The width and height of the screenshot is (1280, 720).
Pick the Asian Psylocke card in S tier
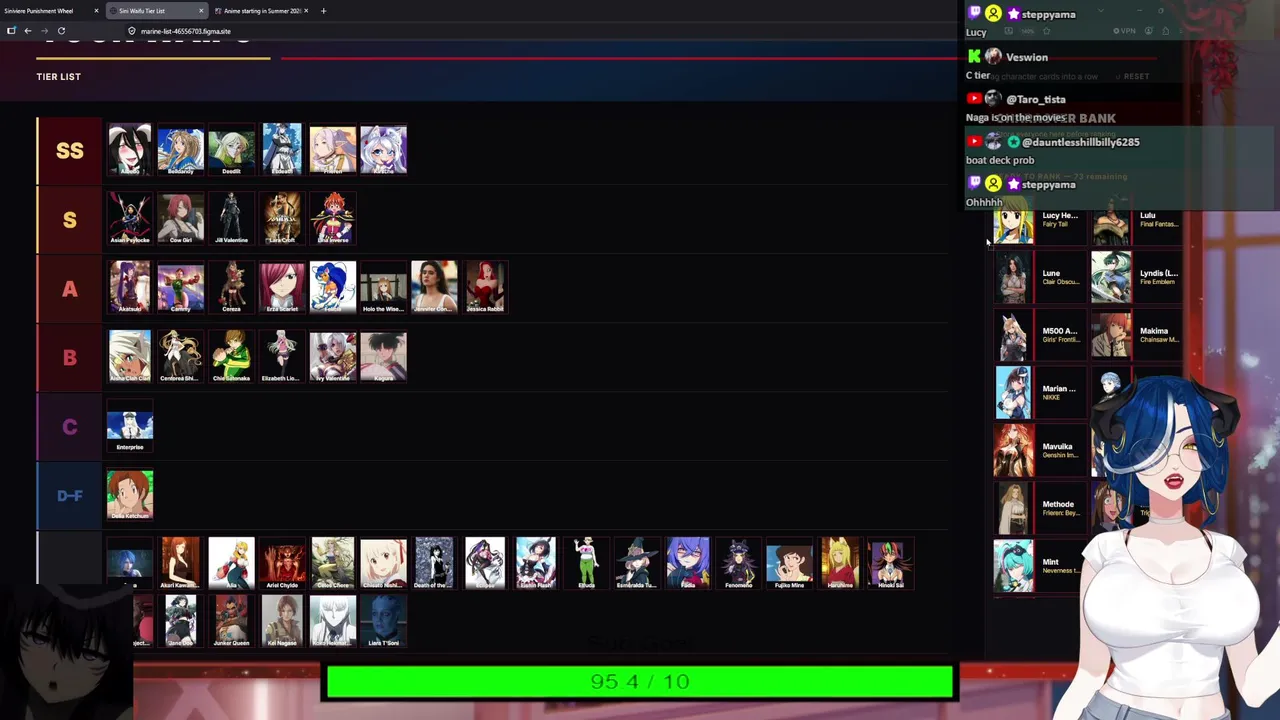coord(130,219)
